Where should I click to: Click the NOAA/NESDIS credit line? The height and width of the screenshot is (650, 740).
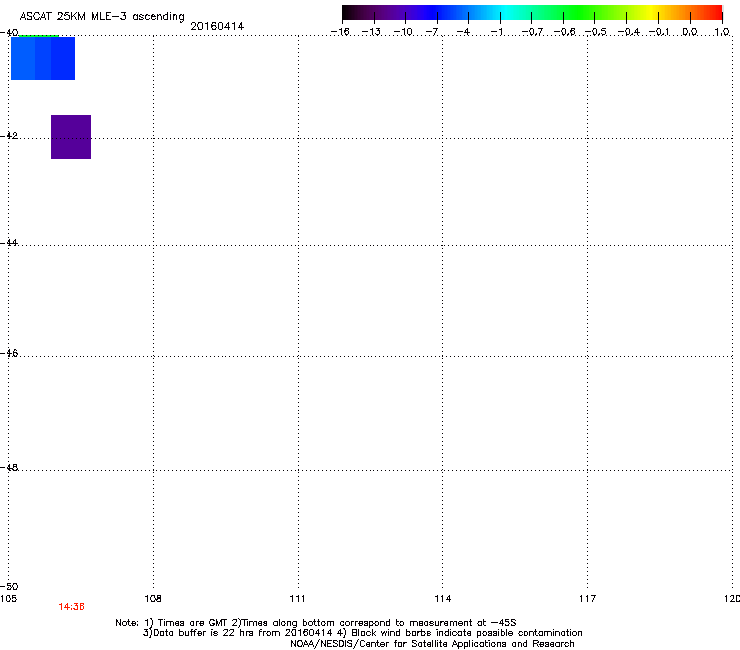[x=432, y=644]
